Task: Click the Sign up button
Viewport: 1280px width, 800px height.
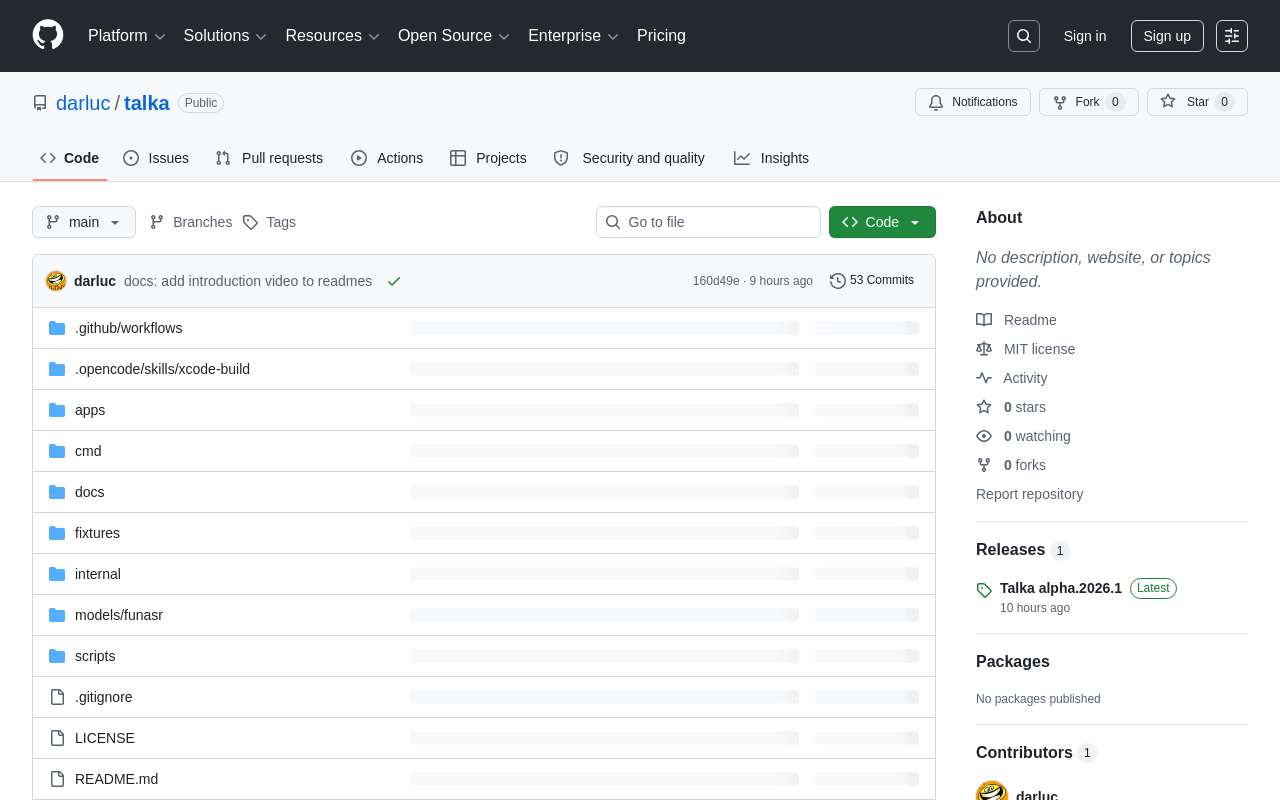Action: [1167, 36]
